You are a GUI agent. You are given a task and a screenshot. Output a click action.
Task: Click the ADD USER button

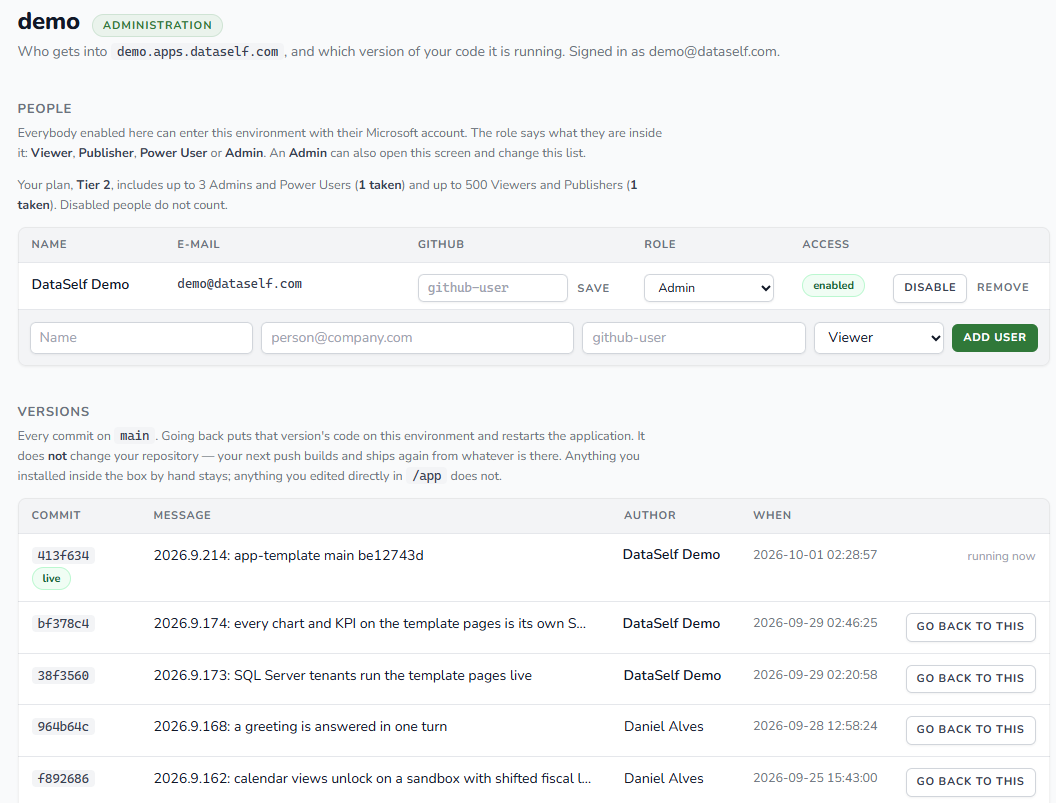pos(994,338)
